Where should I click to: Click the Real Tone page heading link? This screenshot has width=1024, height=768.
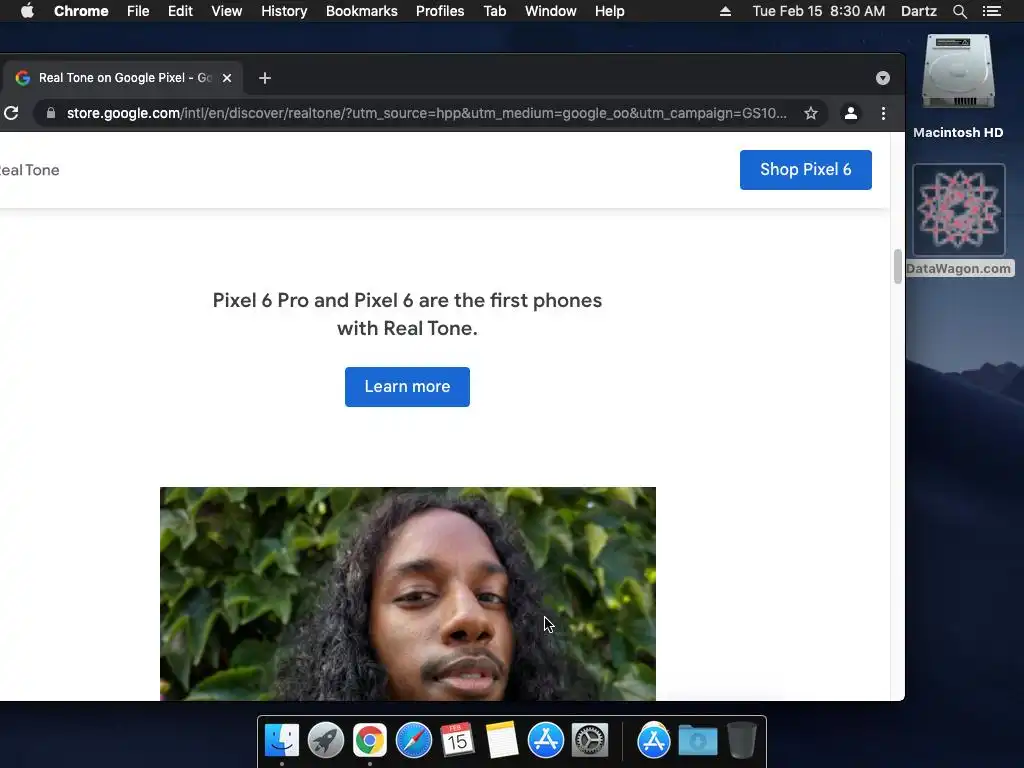click(x=29, y=170)
